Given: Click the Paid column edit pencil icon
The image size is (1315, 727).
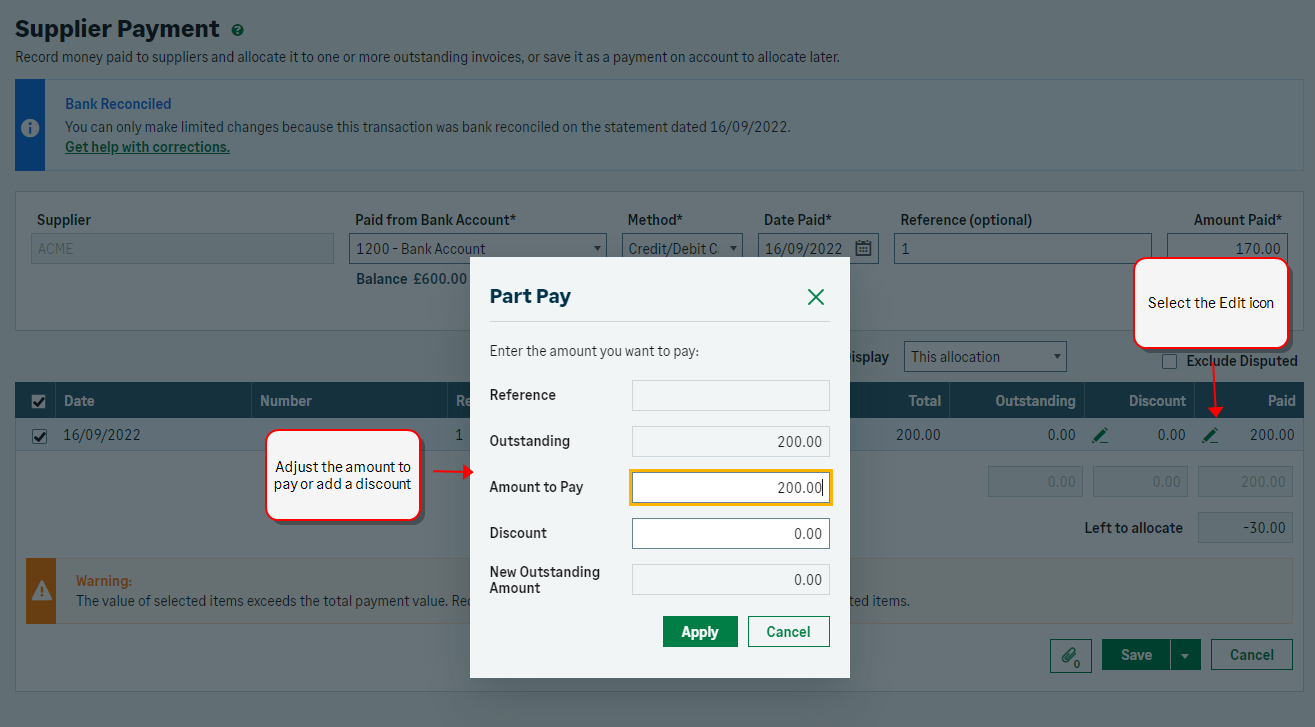Looking at the screenshot, I should 1210,435.
